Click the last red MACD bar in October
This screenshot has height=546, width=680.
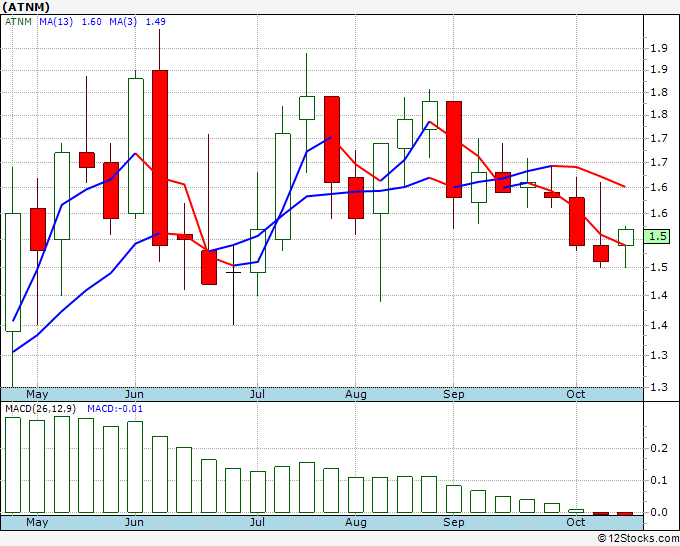point(625,514)
